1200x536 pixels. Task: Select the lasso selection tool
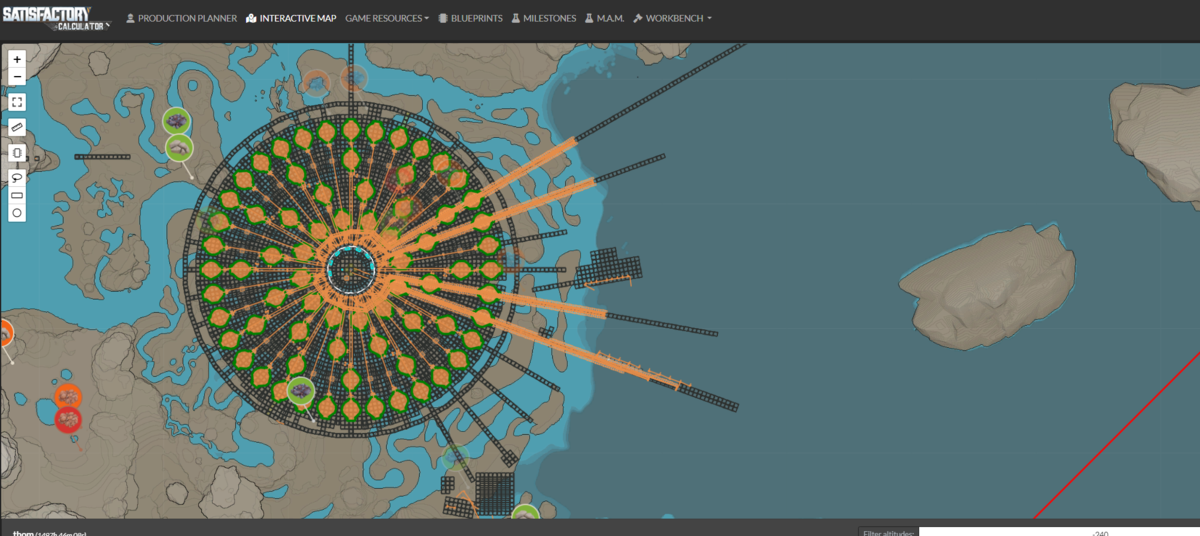coord(17,177)
